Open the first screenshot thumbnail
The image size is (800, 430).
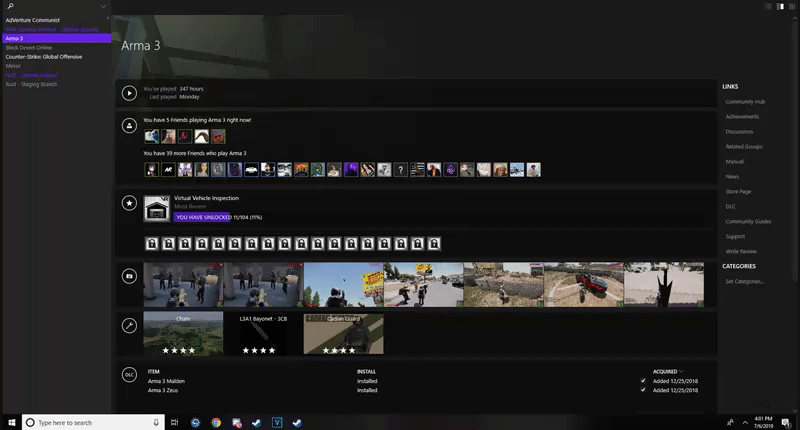pos(183,285)
